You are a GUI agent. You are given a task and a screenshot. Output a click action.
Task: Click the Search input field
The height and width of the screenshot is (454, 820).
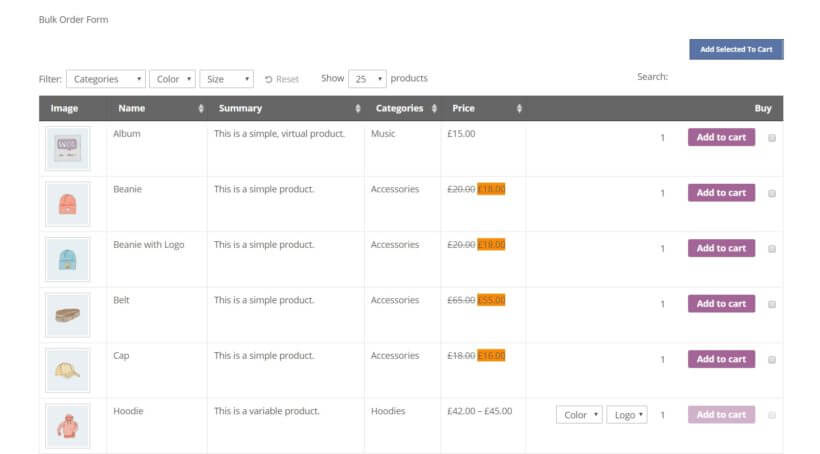pyautogui.click(x=727, y=77)
